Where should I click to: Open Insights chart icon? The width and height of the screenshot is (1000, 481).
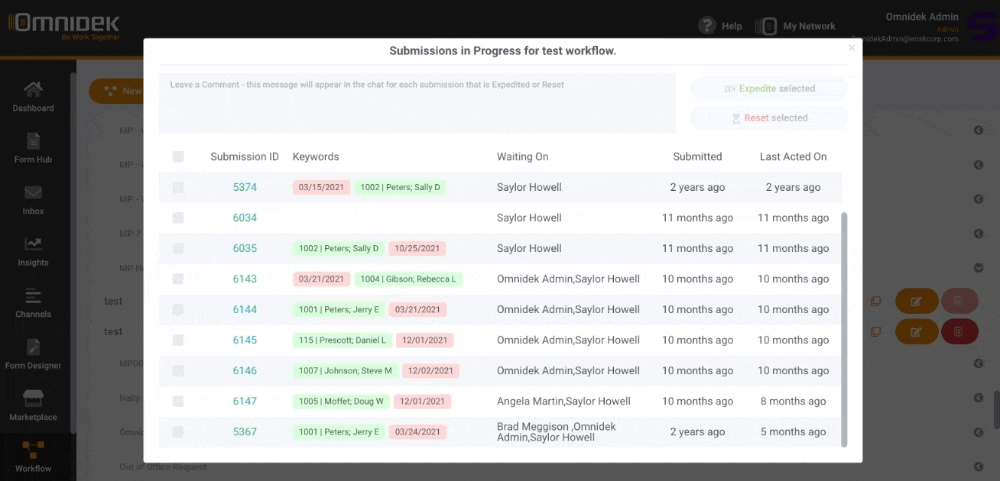(x=33, y=244)
